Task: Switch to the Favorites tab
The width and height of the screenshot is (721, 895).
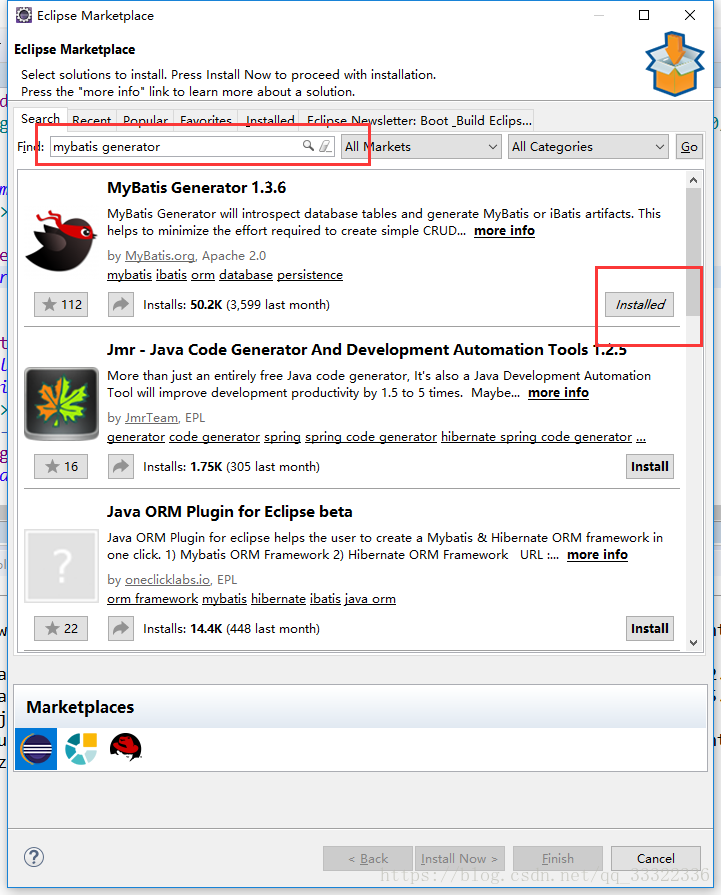Action: 206,120
